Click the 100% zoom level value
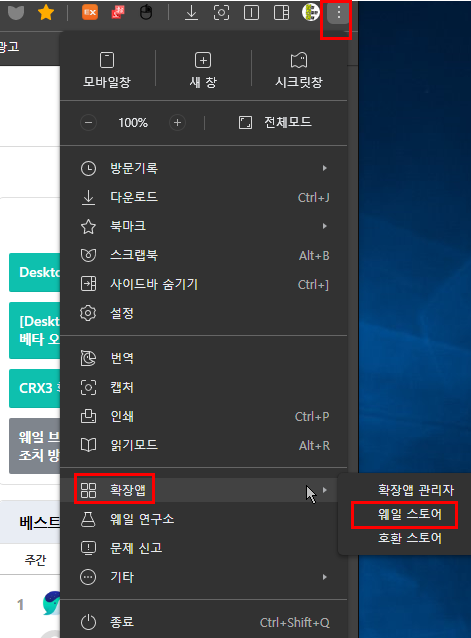The height and width of the screenshot is (638, 471). click(x=133, y=122)
